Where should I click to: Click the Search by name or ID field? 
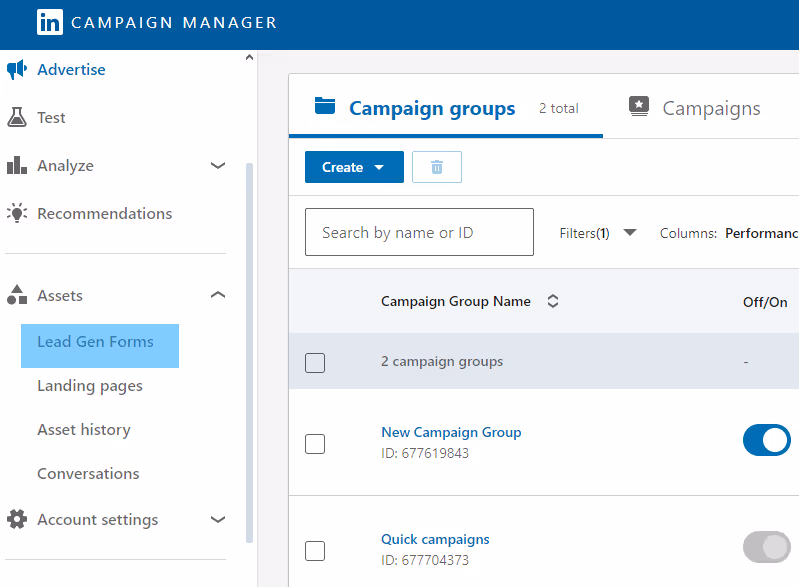(419, 232)
